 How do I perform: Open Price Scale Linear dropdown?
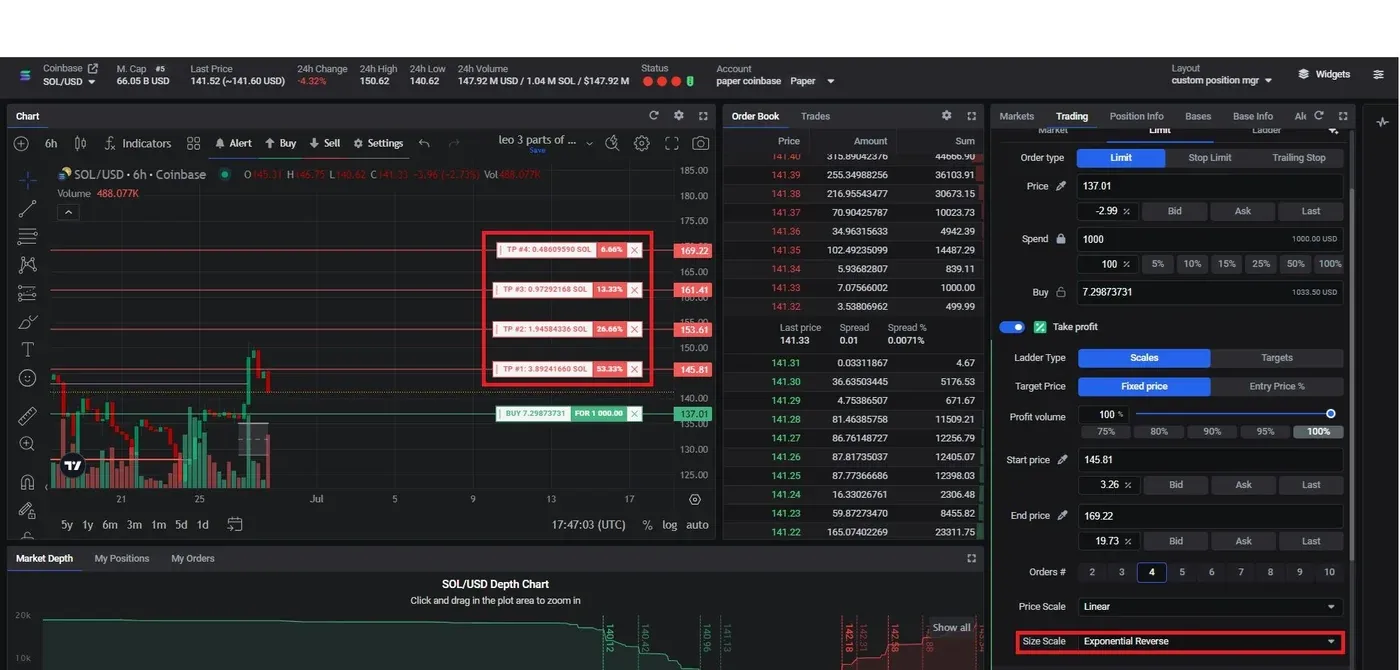[x=1210, y=607]
